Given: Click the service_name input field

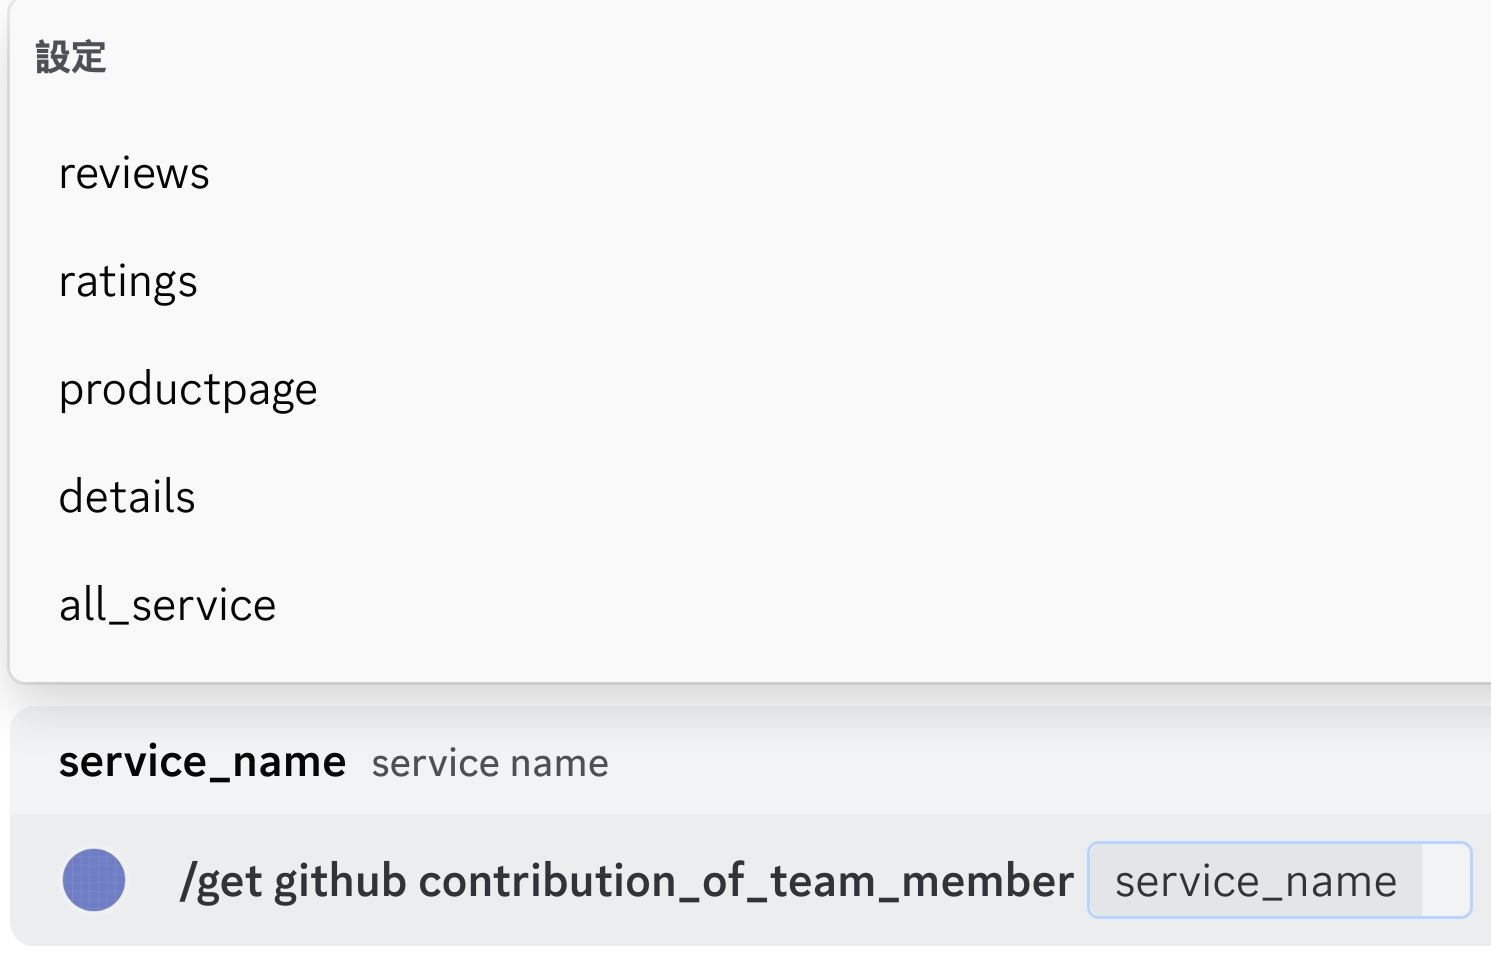Looking at the screenshot, I should click(x=1256, y=881).
